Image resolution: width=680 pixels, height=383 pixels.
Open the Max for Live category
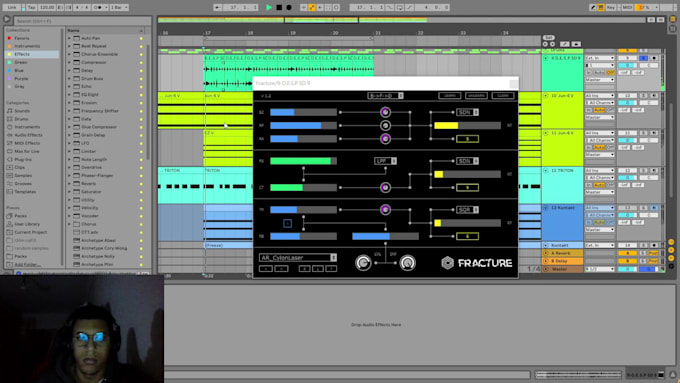click(27, 151)
